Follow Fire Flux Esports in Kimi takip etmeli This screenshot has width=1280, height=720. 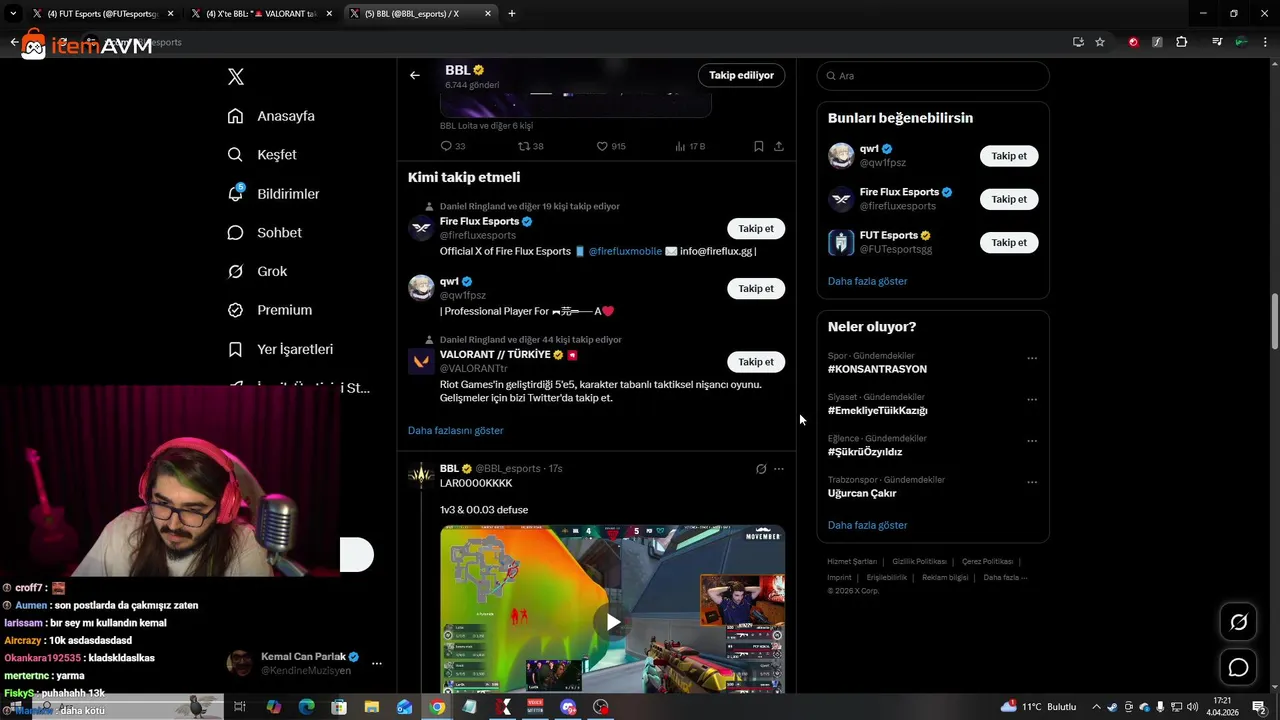[x=756, y=228]
